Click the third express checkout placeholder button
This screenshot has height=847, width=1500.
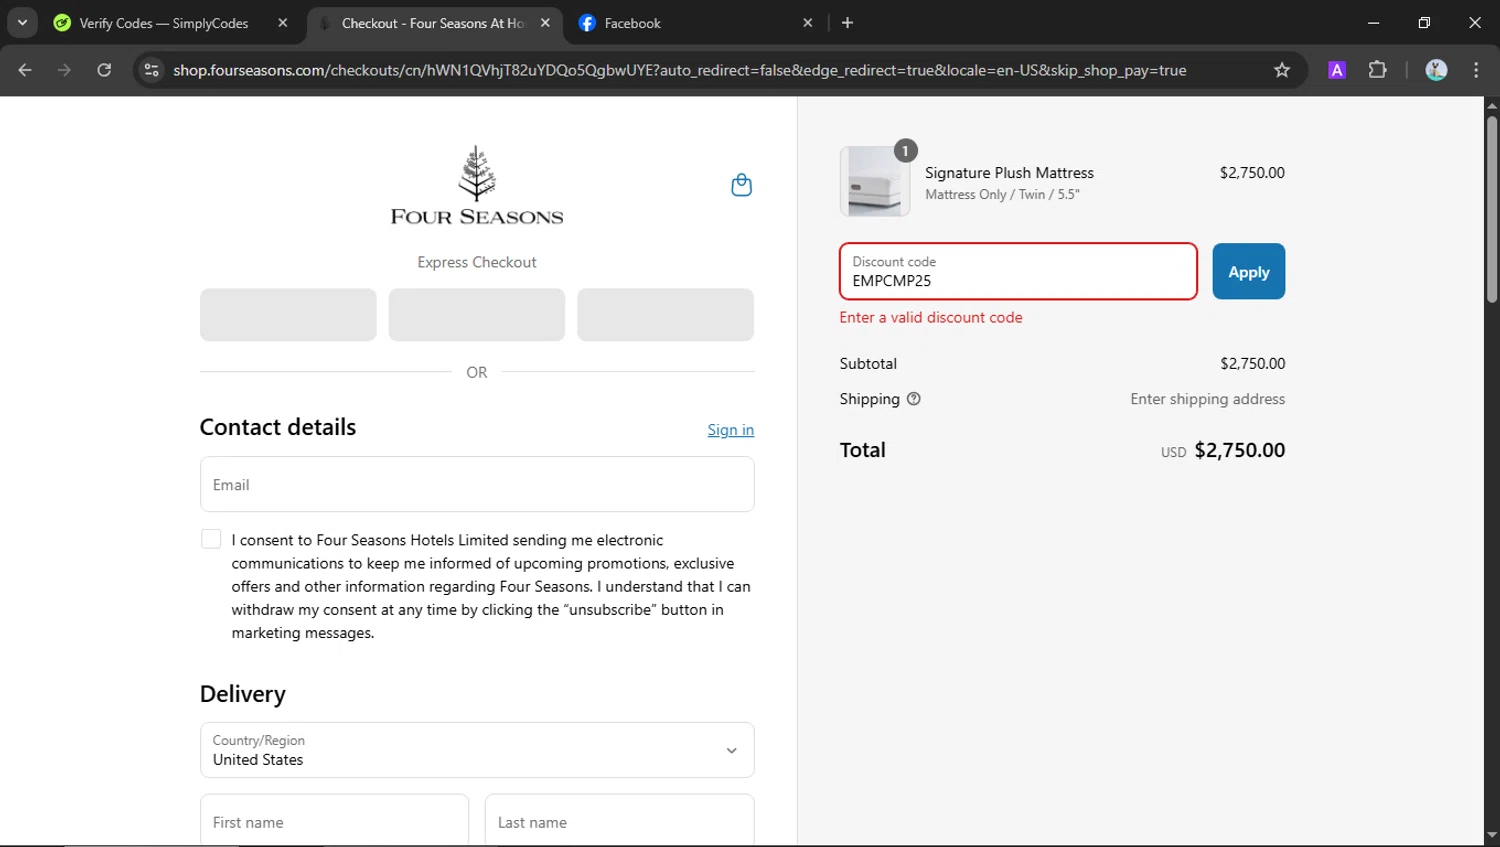click(666, 315)
